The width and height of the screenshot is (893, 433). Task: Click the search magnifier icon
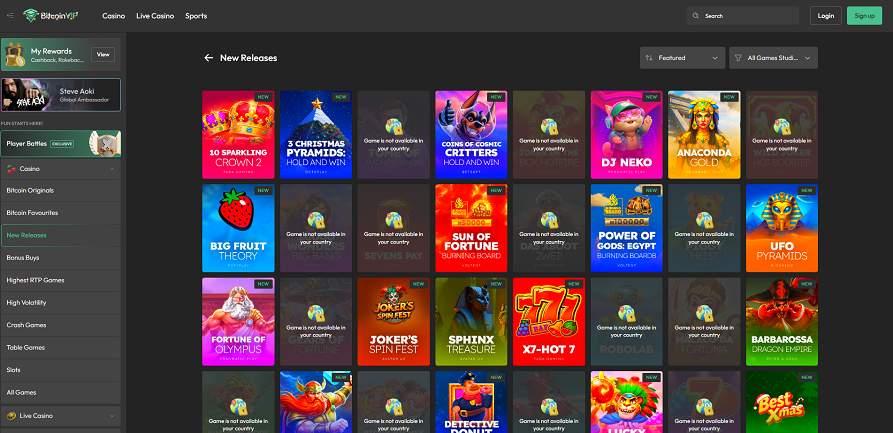[695, 16]
